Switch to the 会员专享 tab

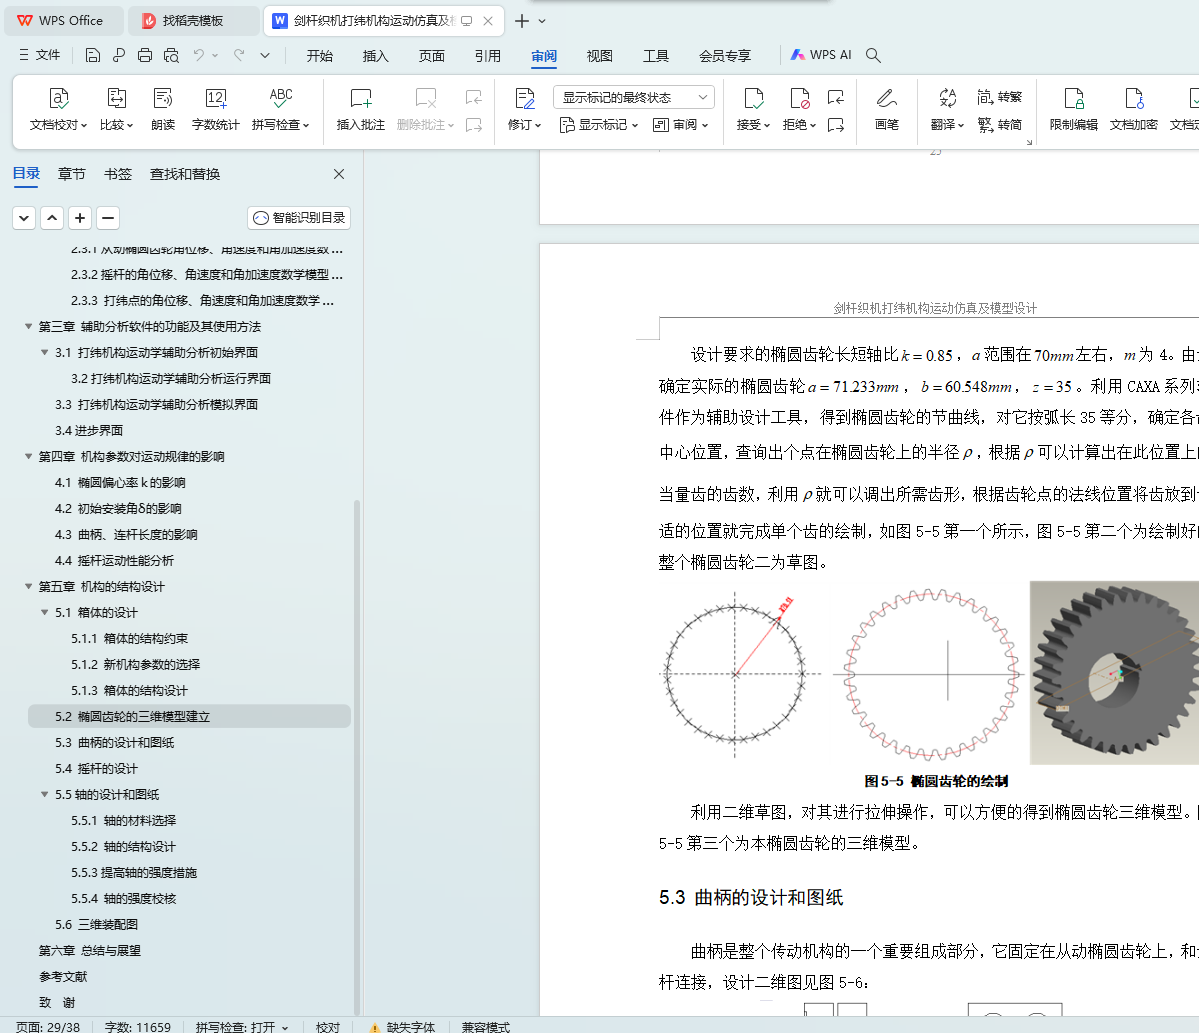point(725,56)
